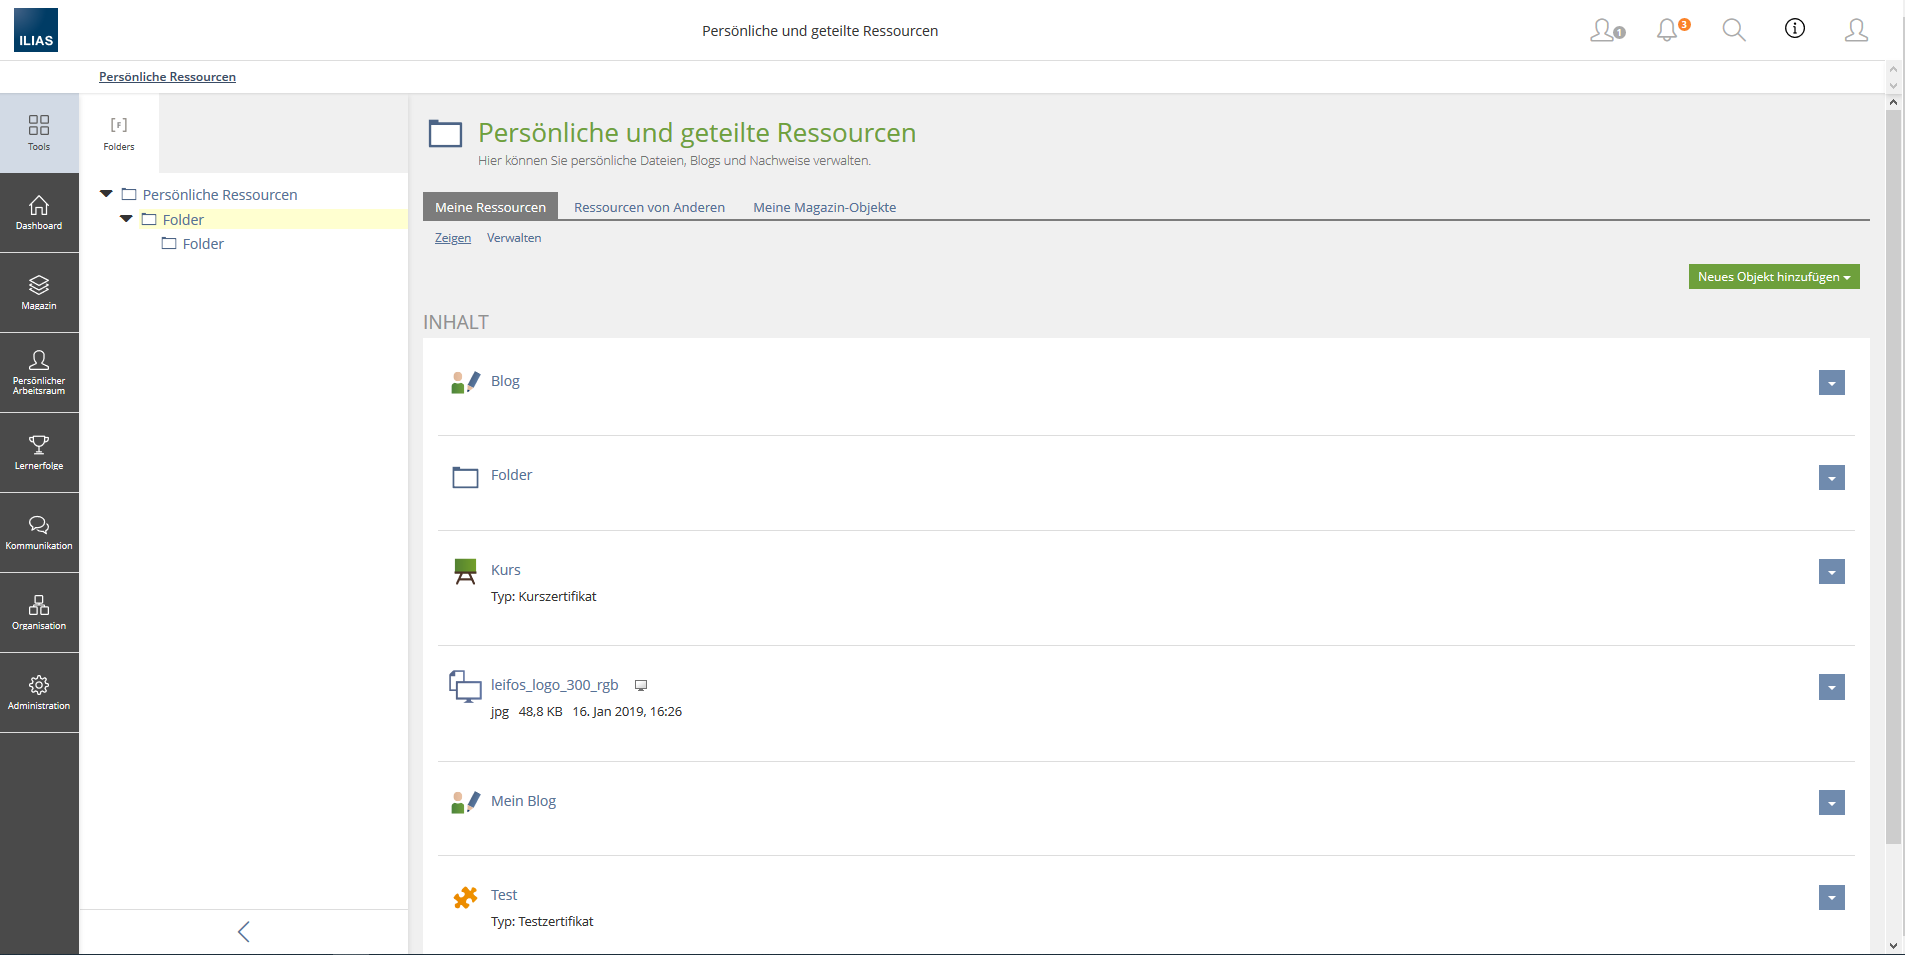1905x955 pixels.
Task: Open the Neues Objekt hinzufügen dropdown
Action: pos(1774,277)
